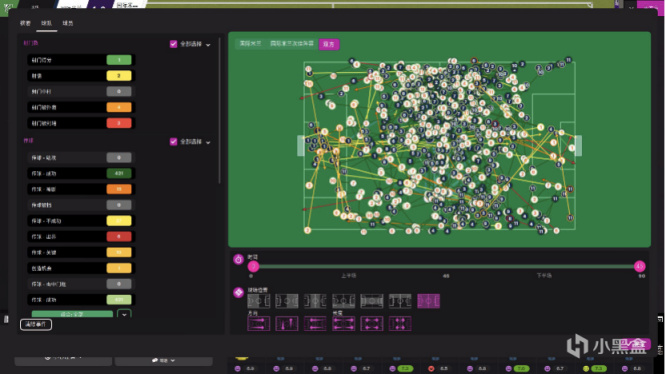Select the full-pitch highlighted zone thumbnail
This screenshot has height=374, width=666.
click(428, 301)
